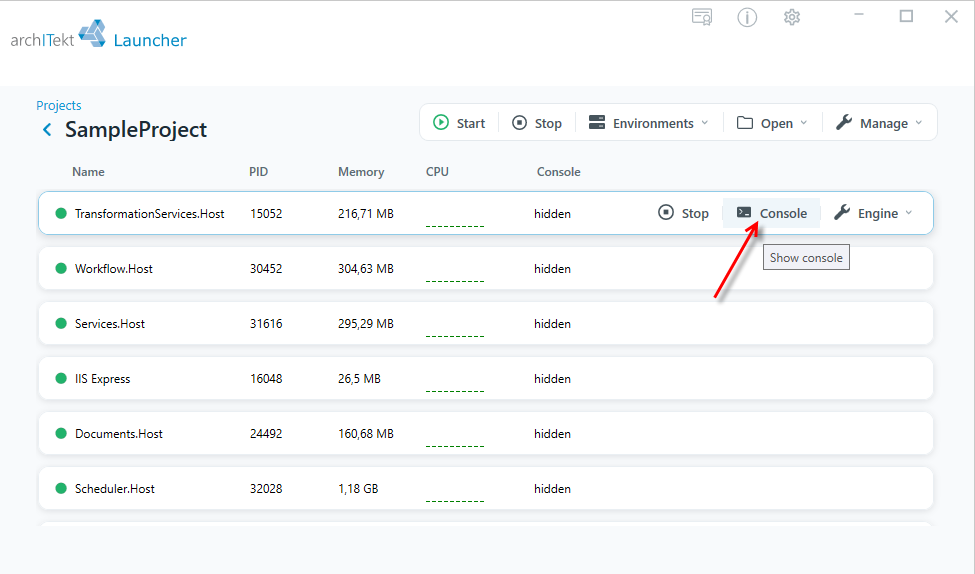Click the PID column header
The height and width of the screenshot is (574, 975).
point(259,172)
